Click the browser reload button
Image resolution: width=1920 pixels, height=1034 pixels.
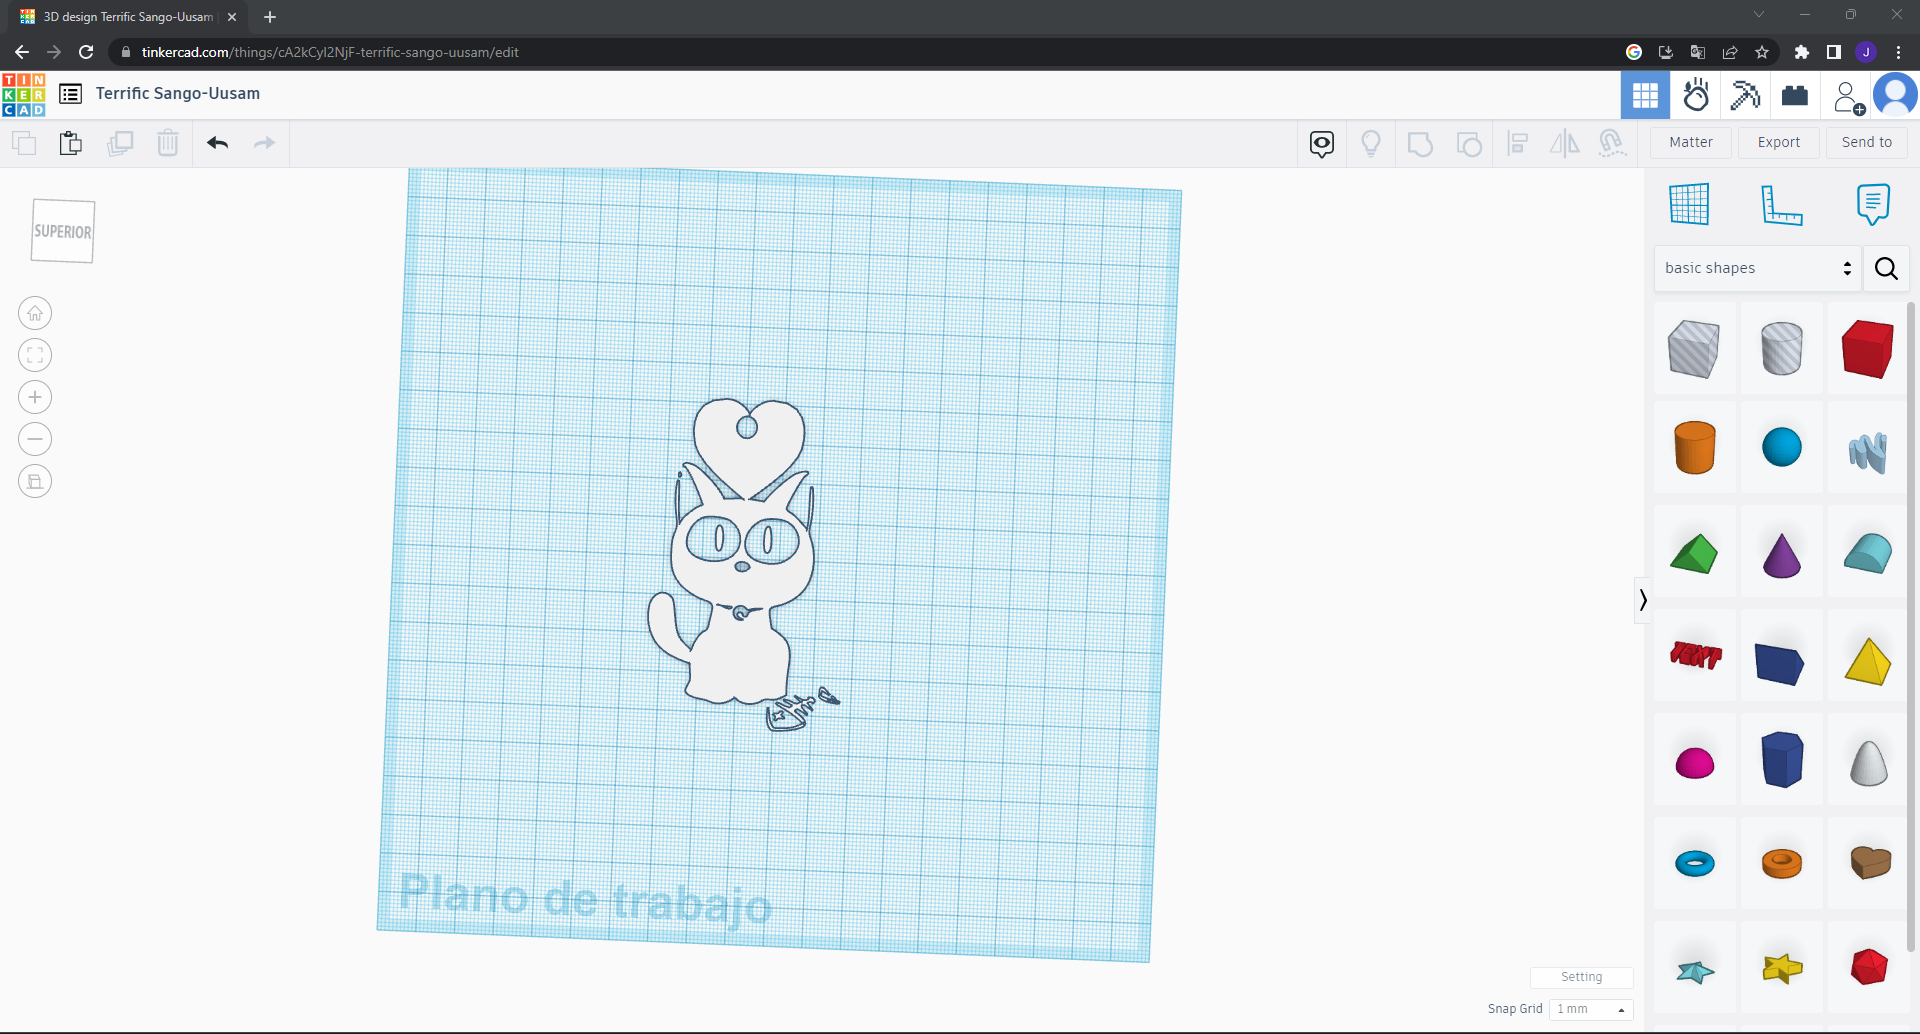click(87, 52)
